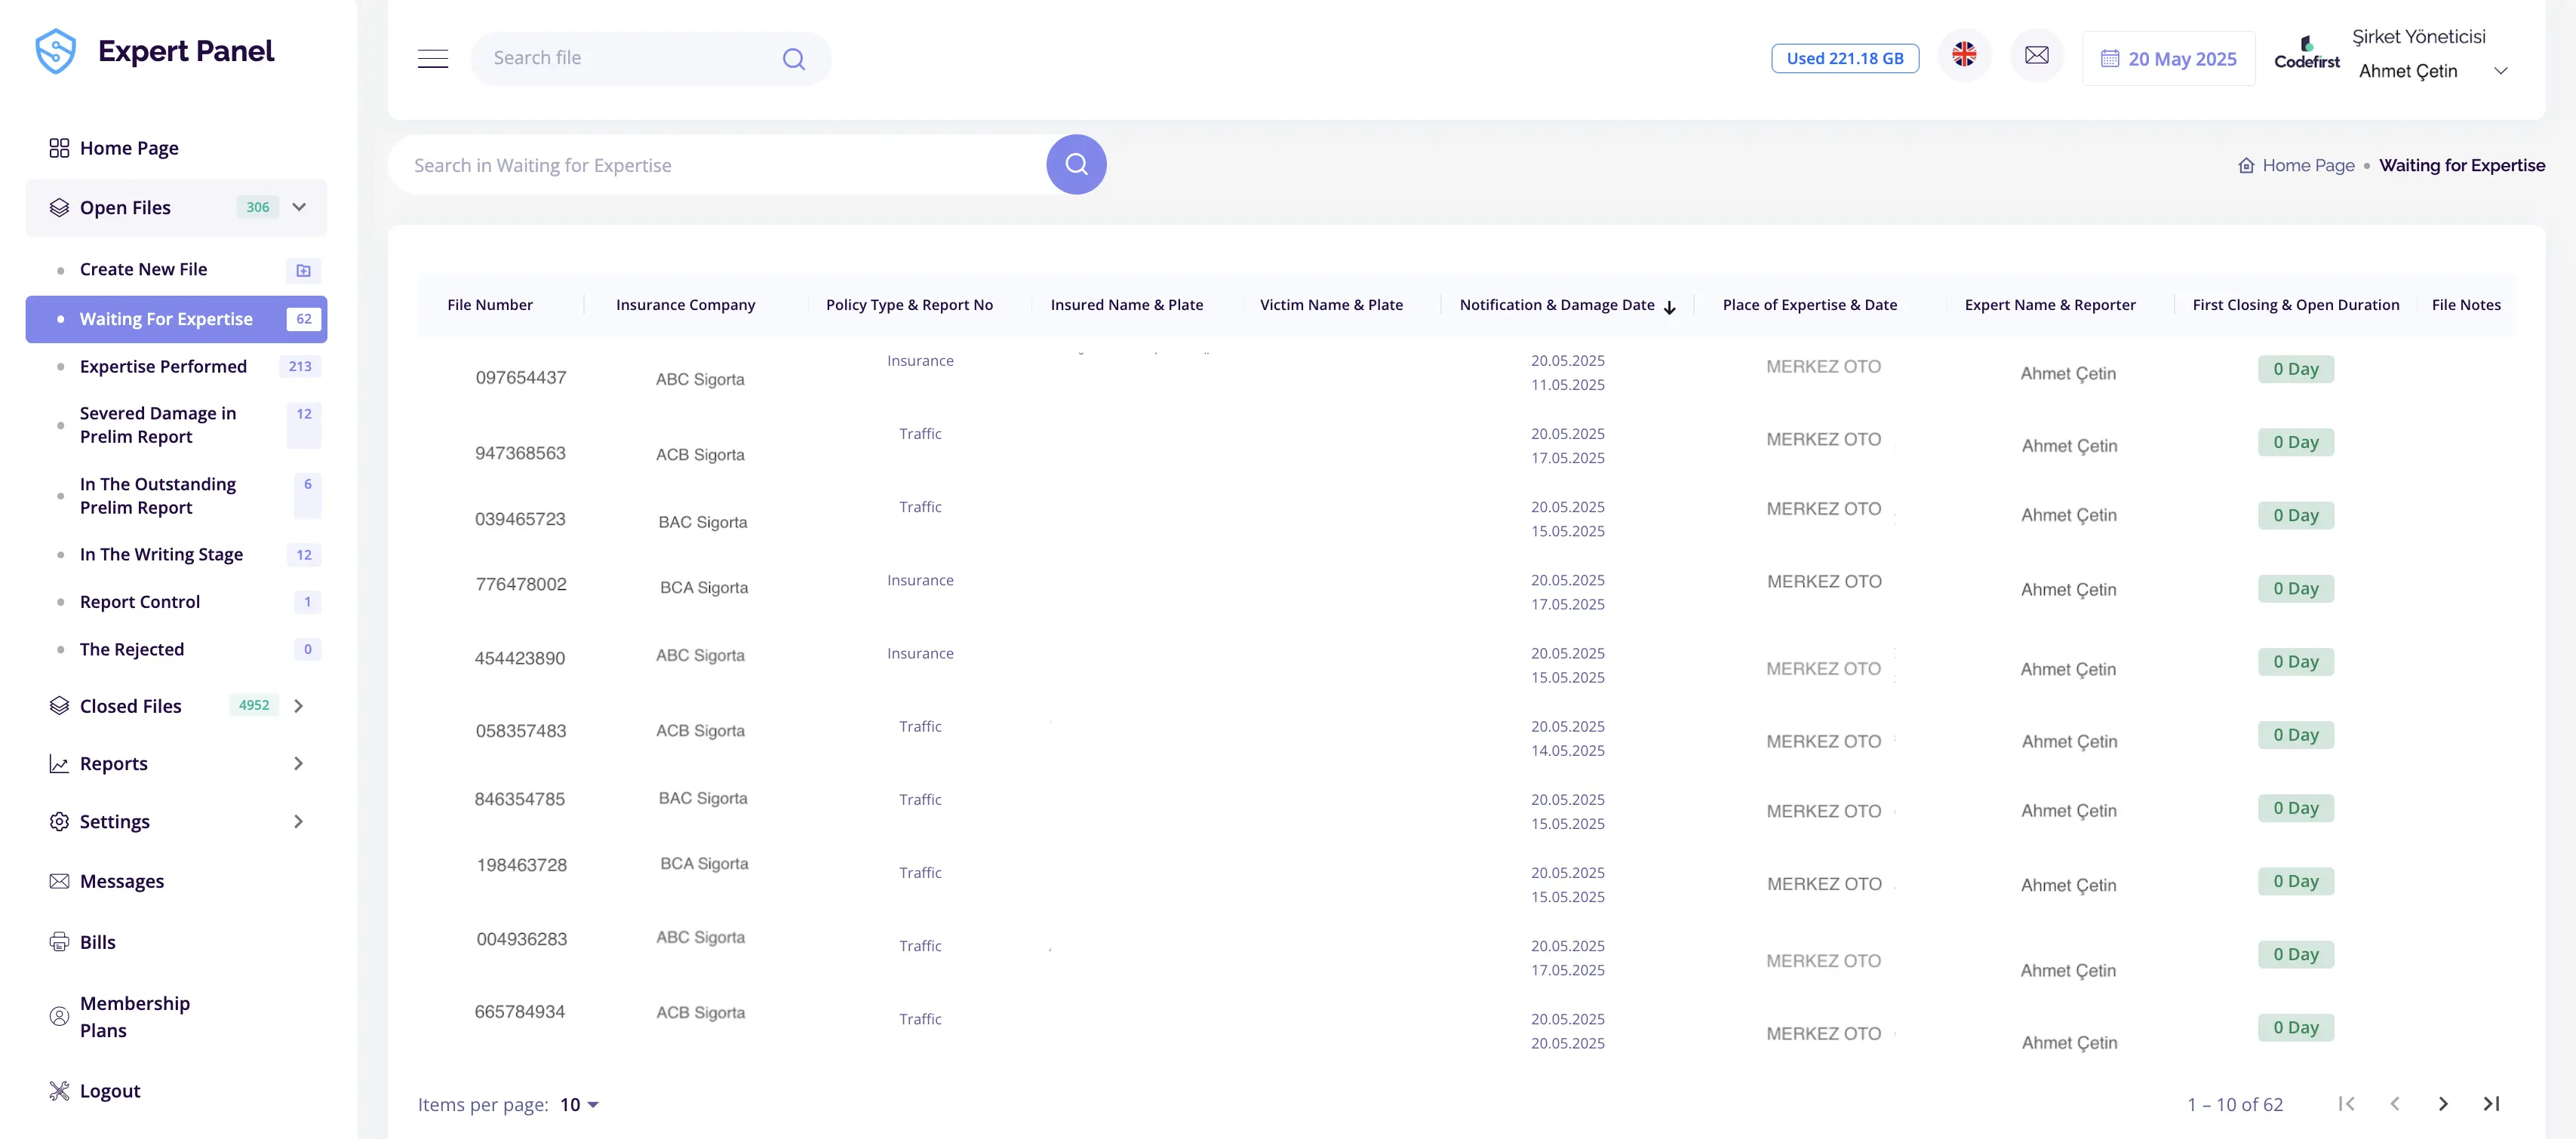Open Expertise Performed in sidebar
2576x1139 pixels.
176,367
